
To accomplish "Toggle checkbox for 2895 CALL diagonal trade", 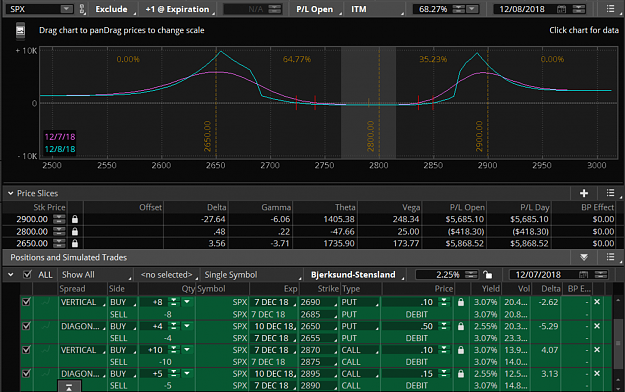I will 26,374.
